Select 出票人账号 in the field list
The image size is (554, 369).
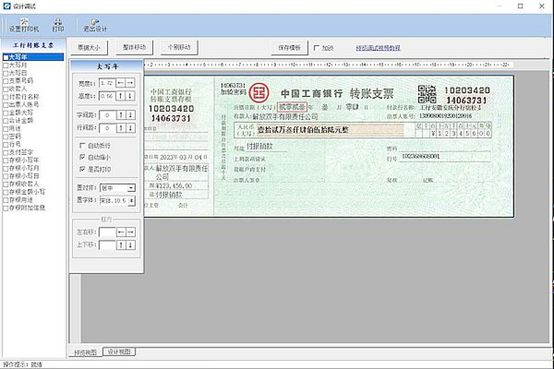click(24, 105)
